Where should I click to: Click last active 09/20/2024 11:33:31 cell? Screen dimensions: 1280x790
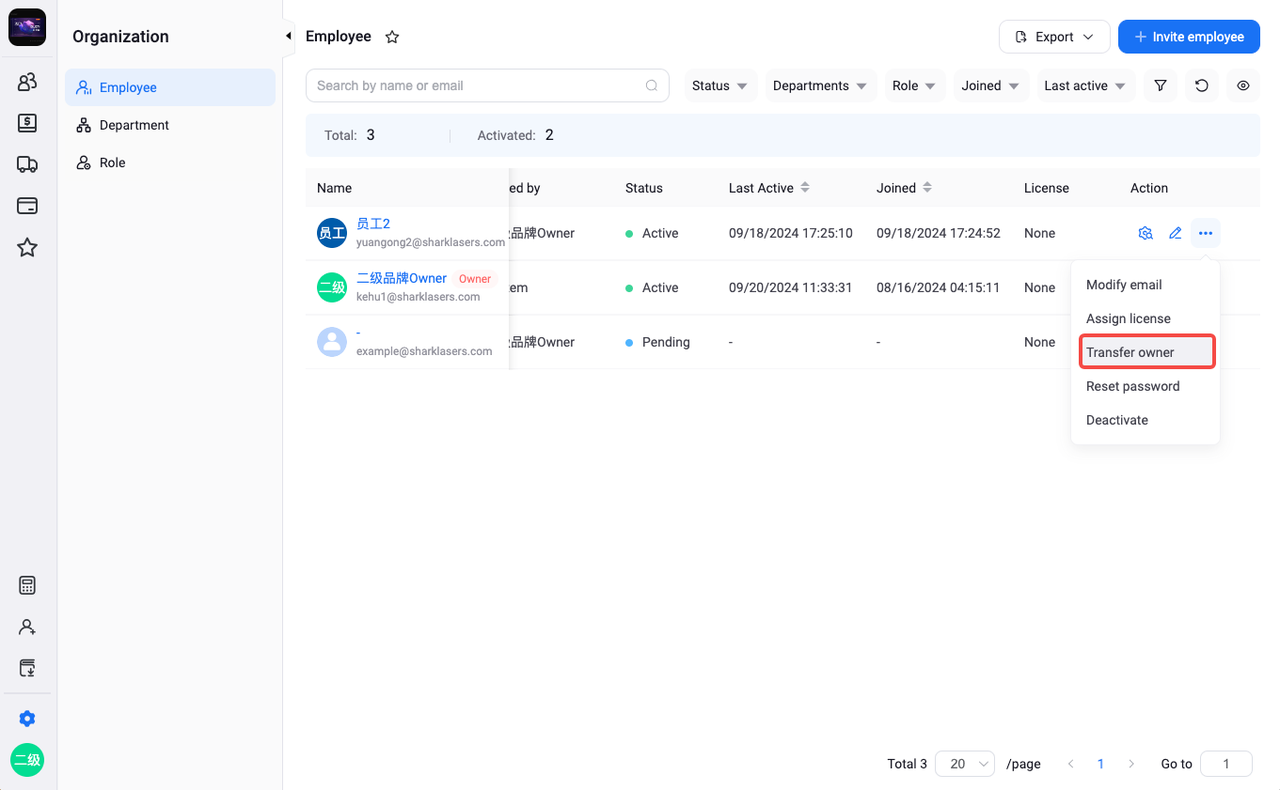point(790,288)
